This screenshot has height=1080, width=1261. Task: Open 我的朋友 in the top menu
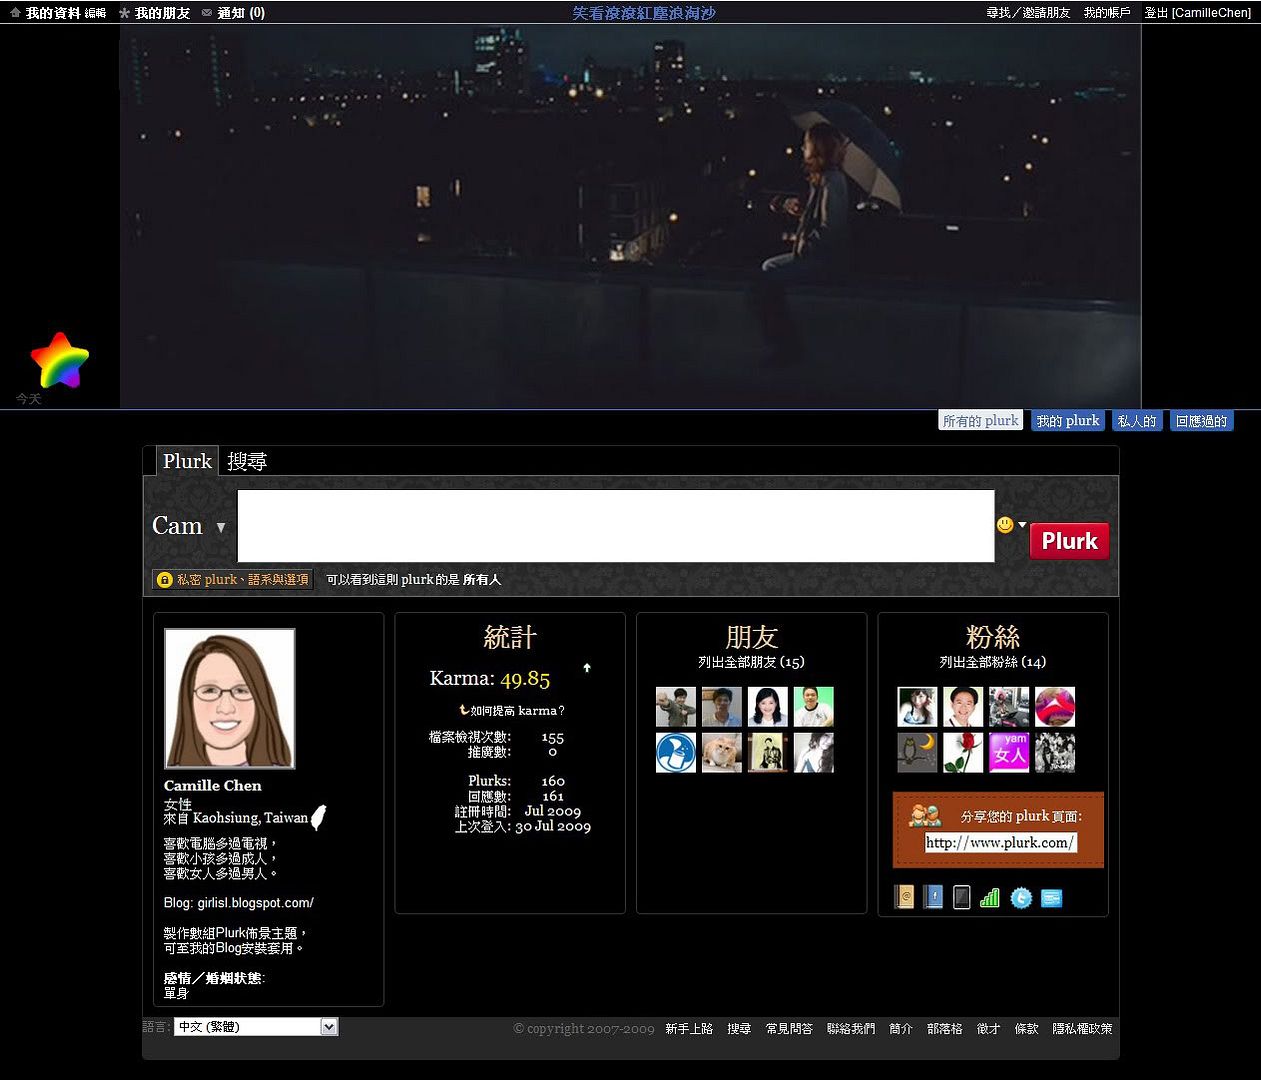point(161,13)
